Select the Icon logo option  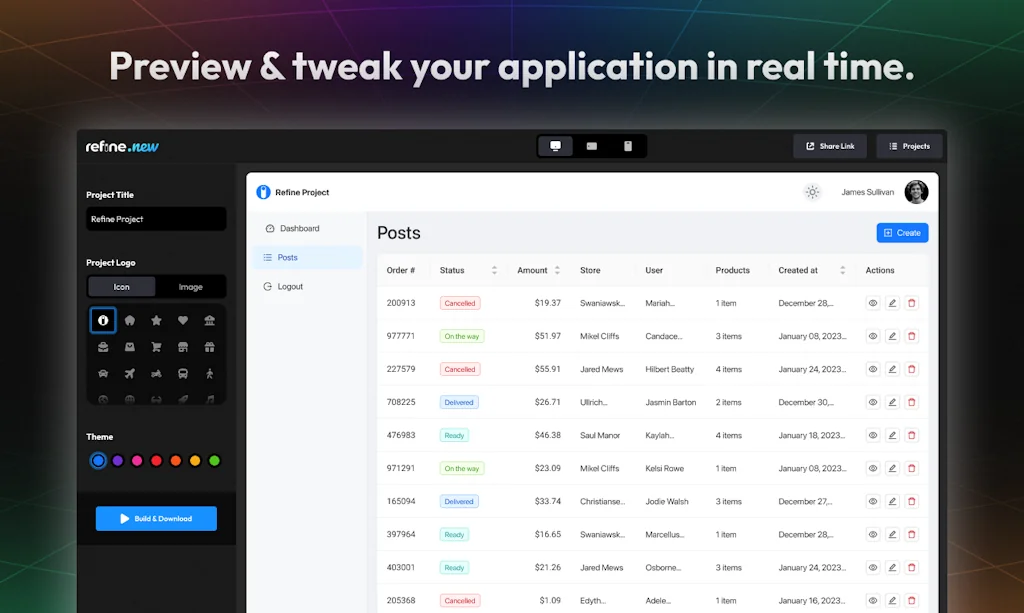click(120, 286)
